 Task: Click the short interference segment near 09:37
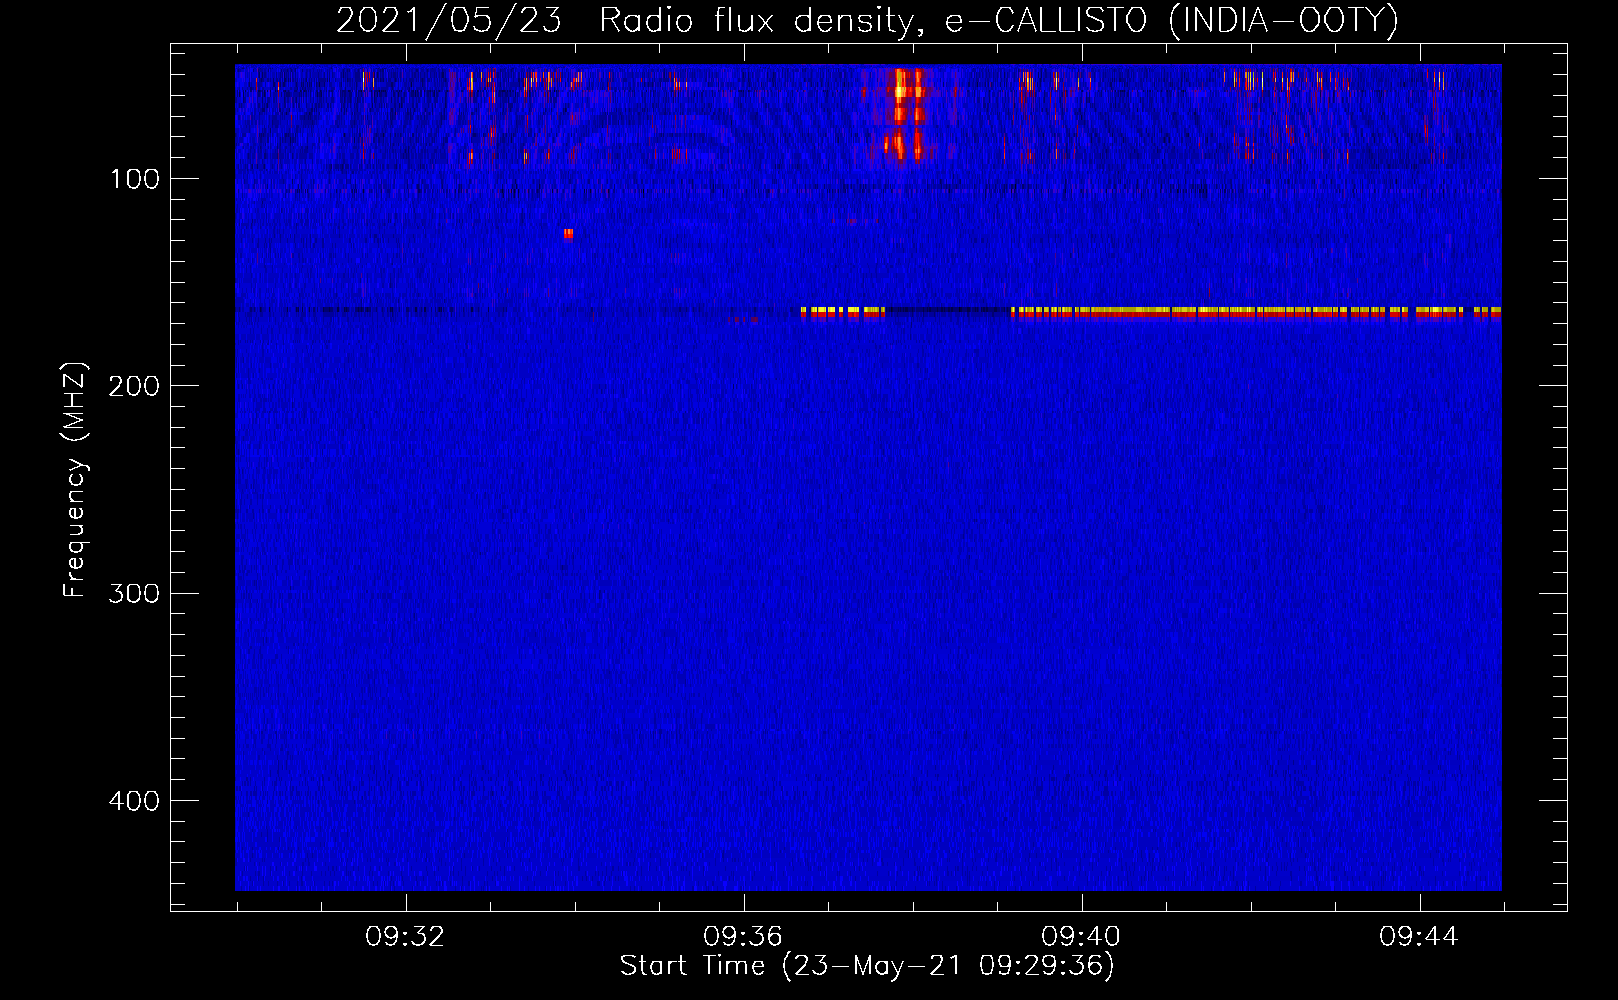pos(843,313)
